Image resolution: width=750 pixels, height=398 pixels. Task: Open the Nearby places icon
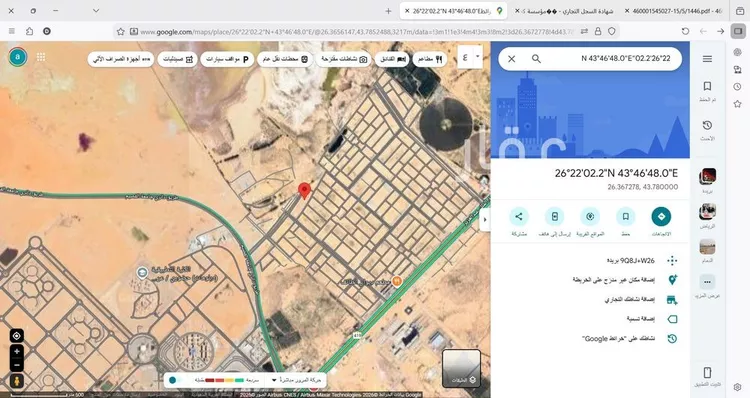pyautogui.click(x=590, y=217)
